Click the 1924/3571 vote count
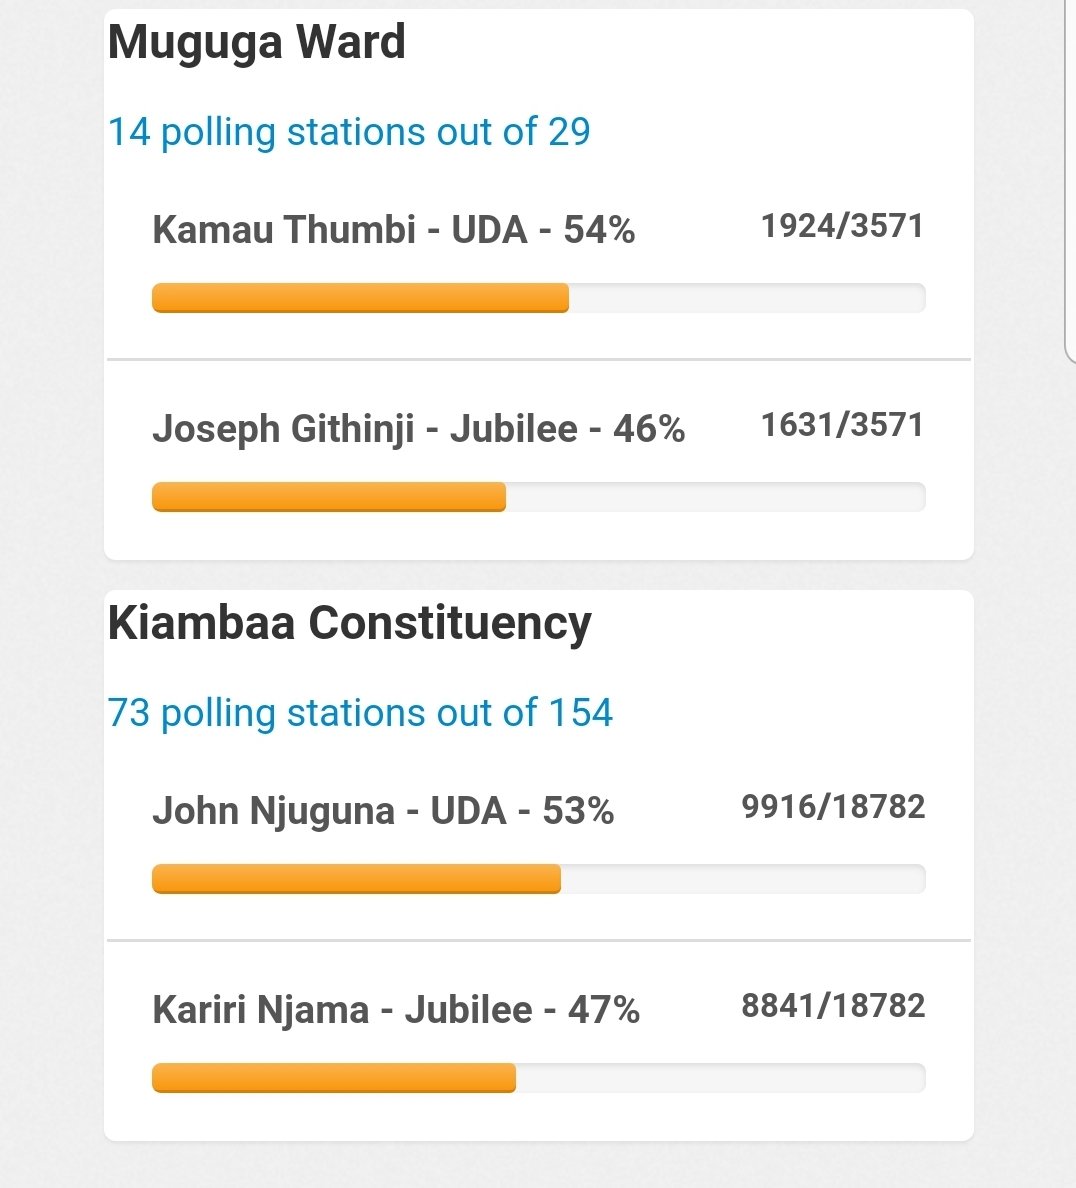Screen dimensions: 1076x1188 coord(842,226)
